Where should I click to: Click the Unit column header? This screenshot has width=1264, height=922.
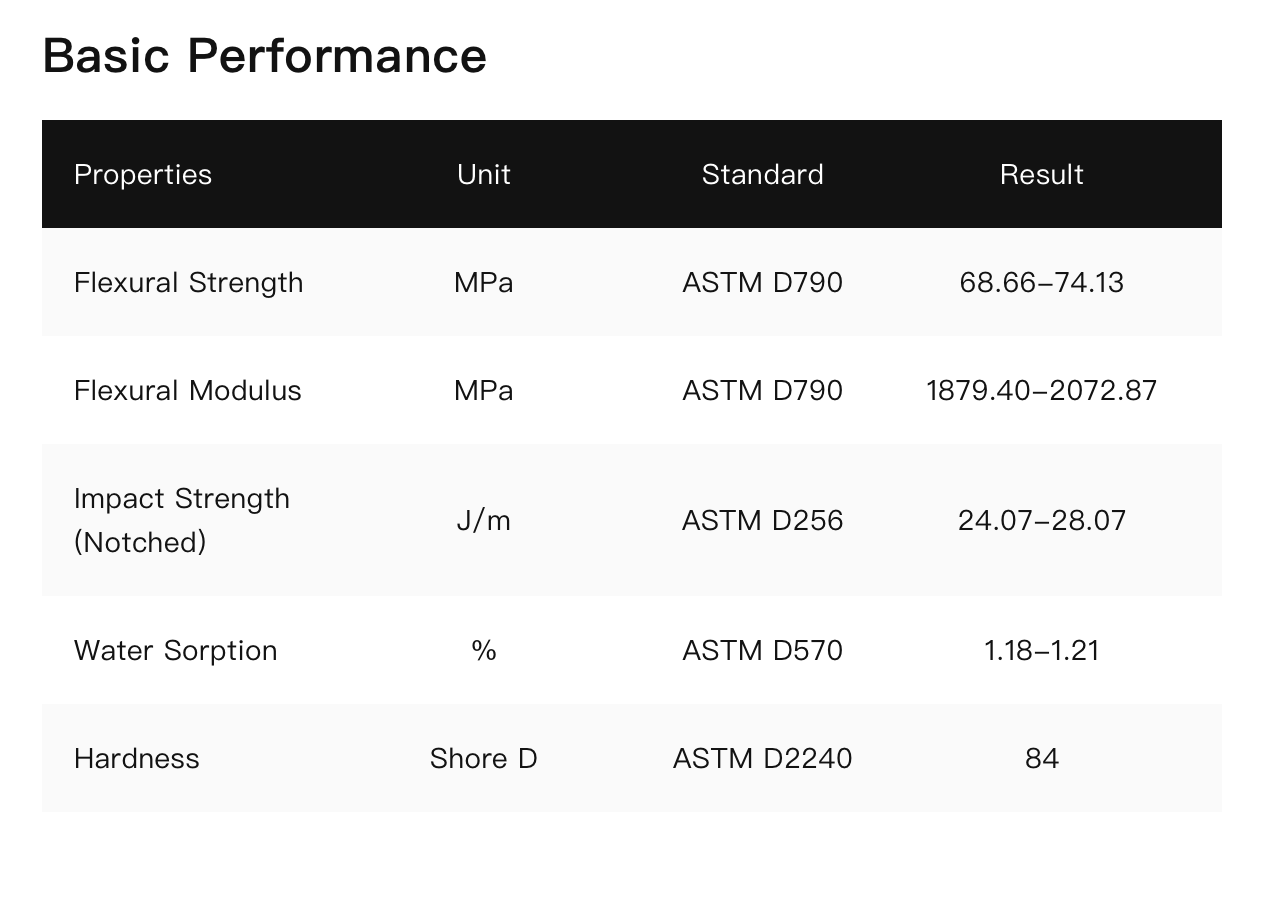tap(484, 175)
